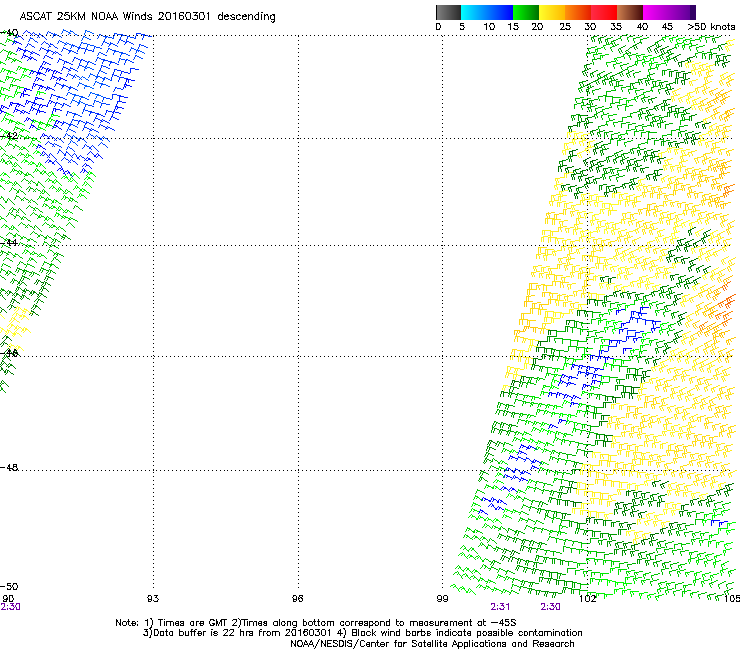Click the purple '2:31' swath time label

(500, 607)
